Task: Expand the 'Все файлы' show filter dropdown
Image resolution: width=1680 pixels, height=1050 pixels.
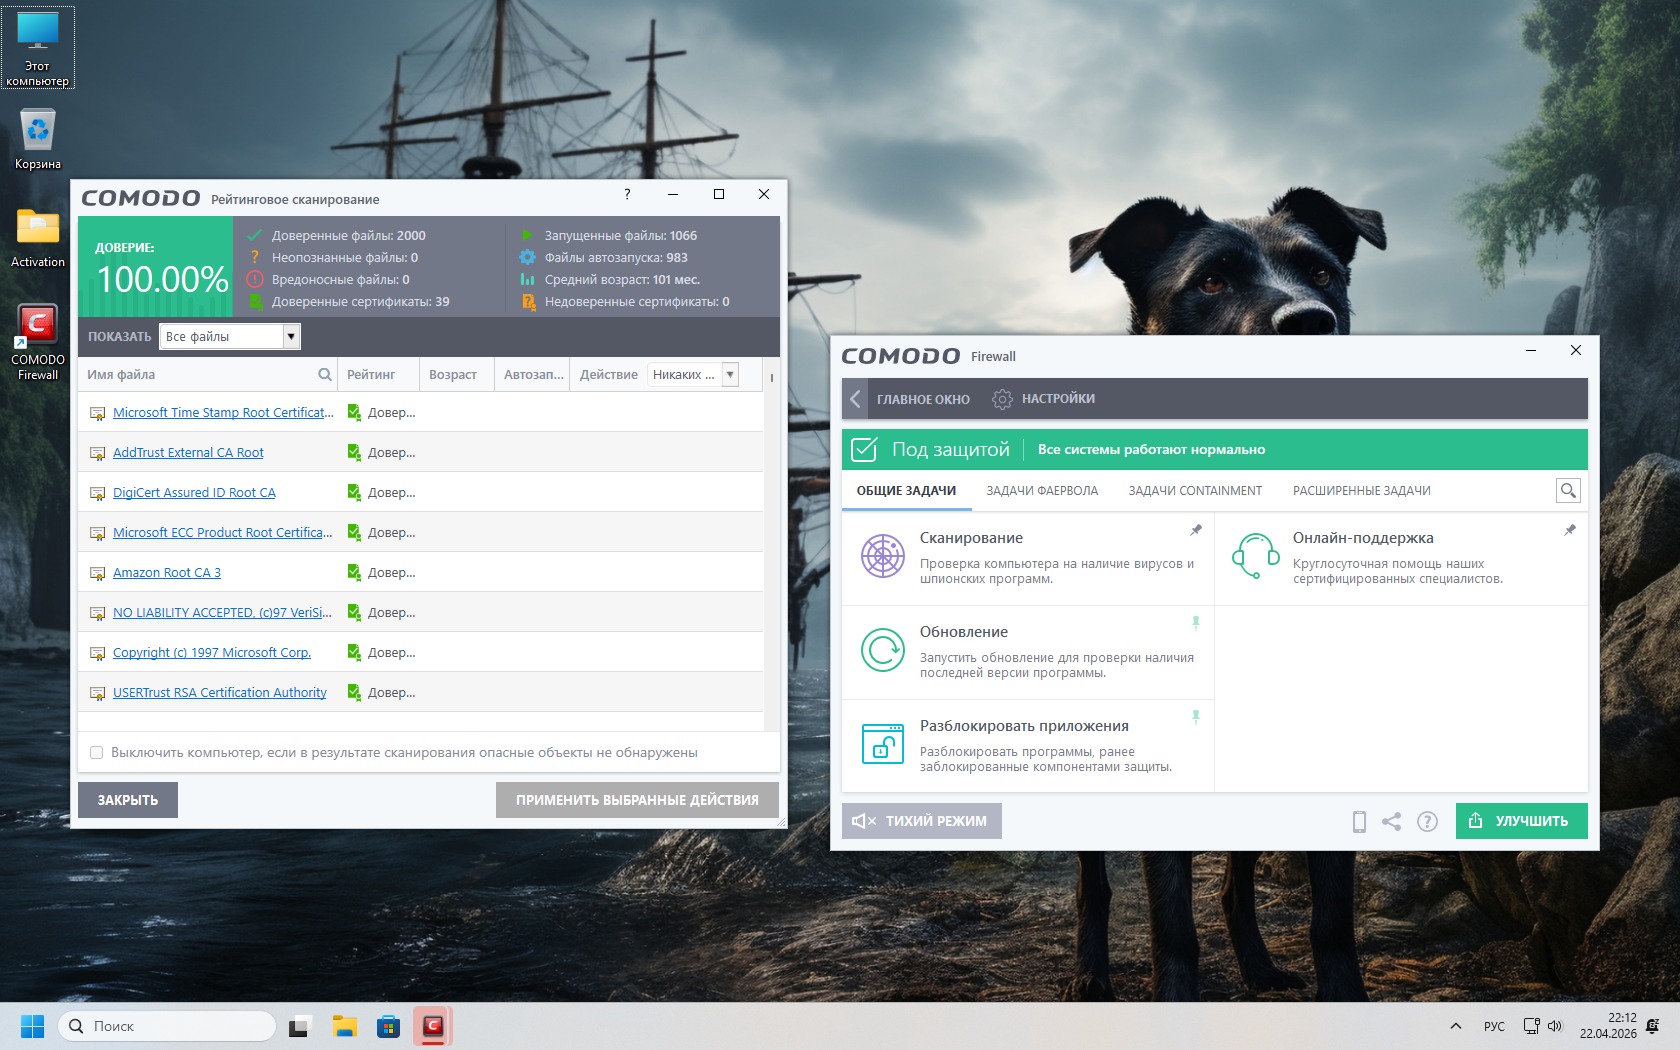Action: point(291,337)
